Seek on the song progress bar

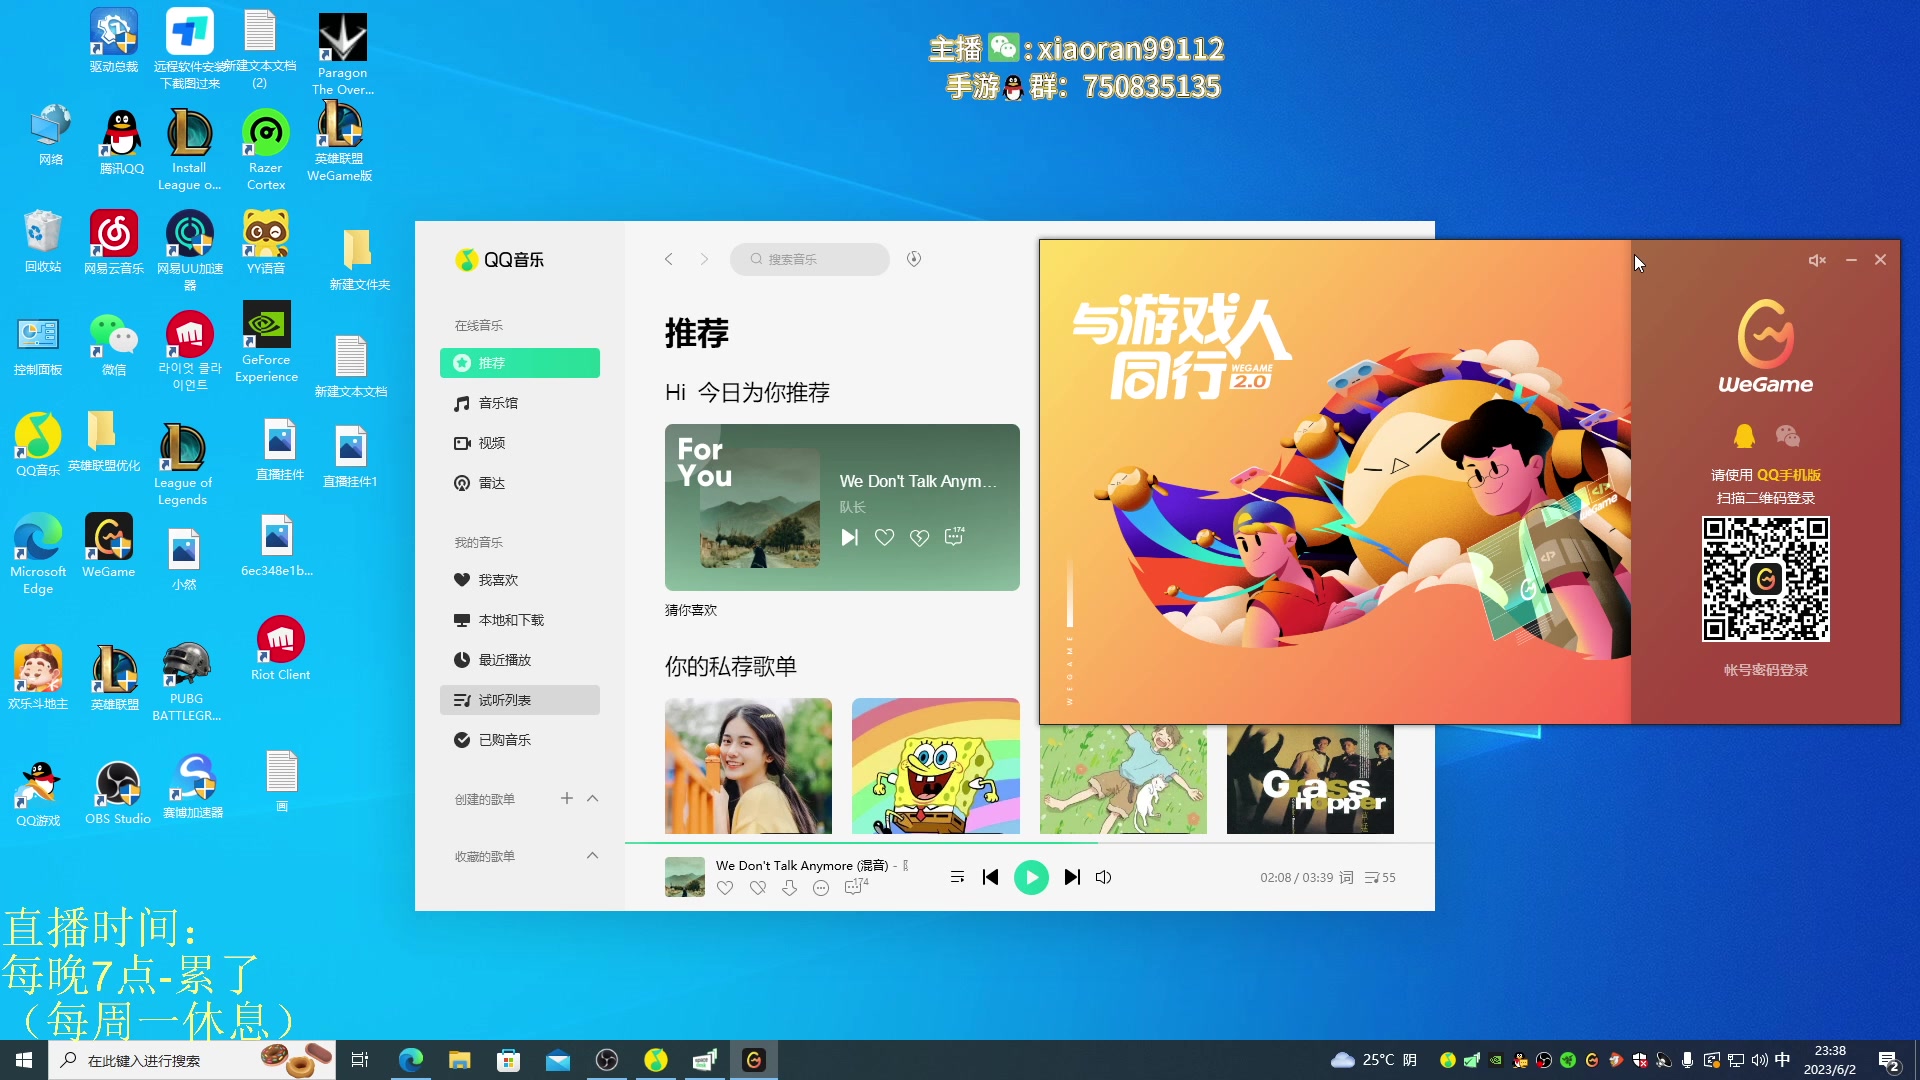click(1030, 843)
